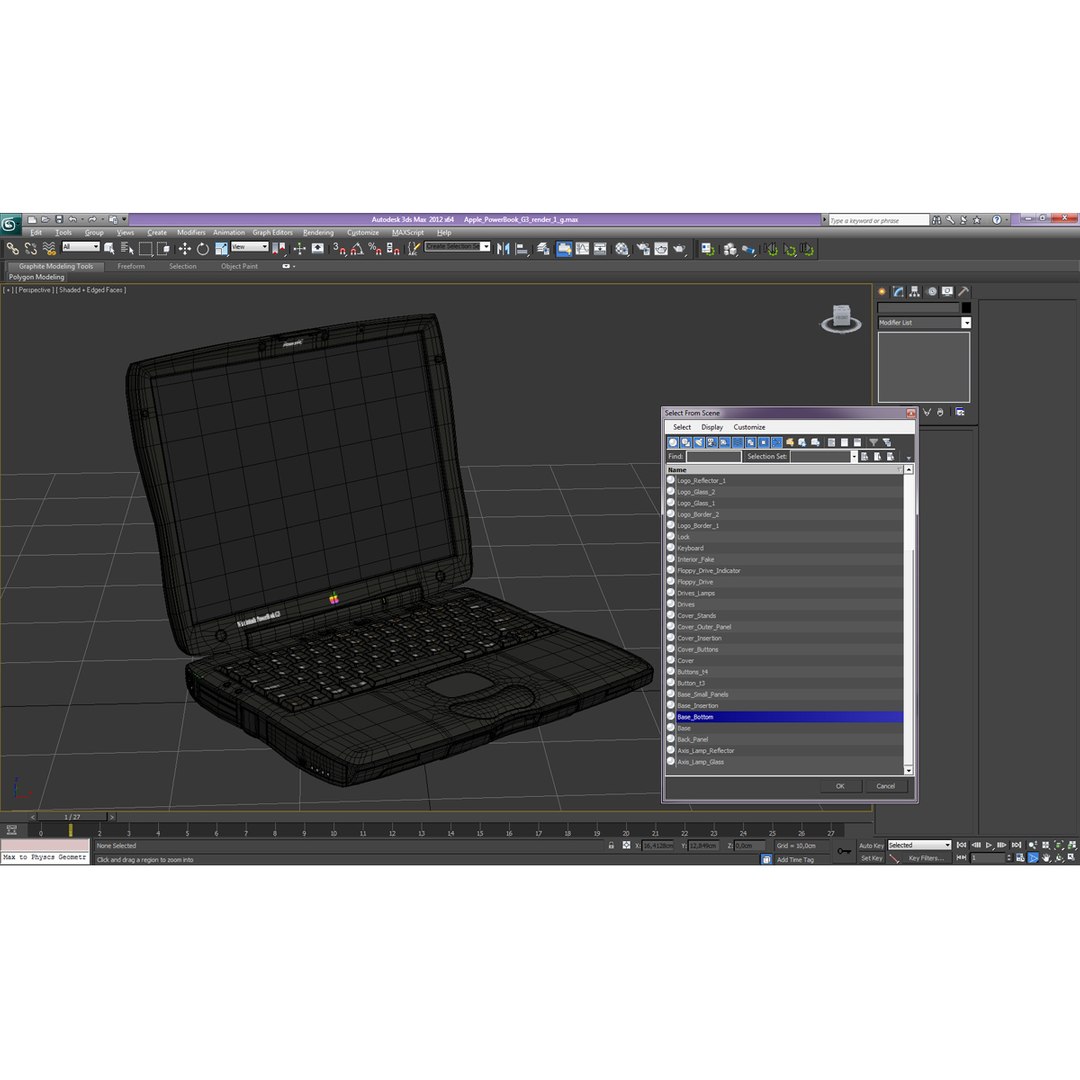
Task: Click the object color swatch in Modify panel
Action: point(966,308)
